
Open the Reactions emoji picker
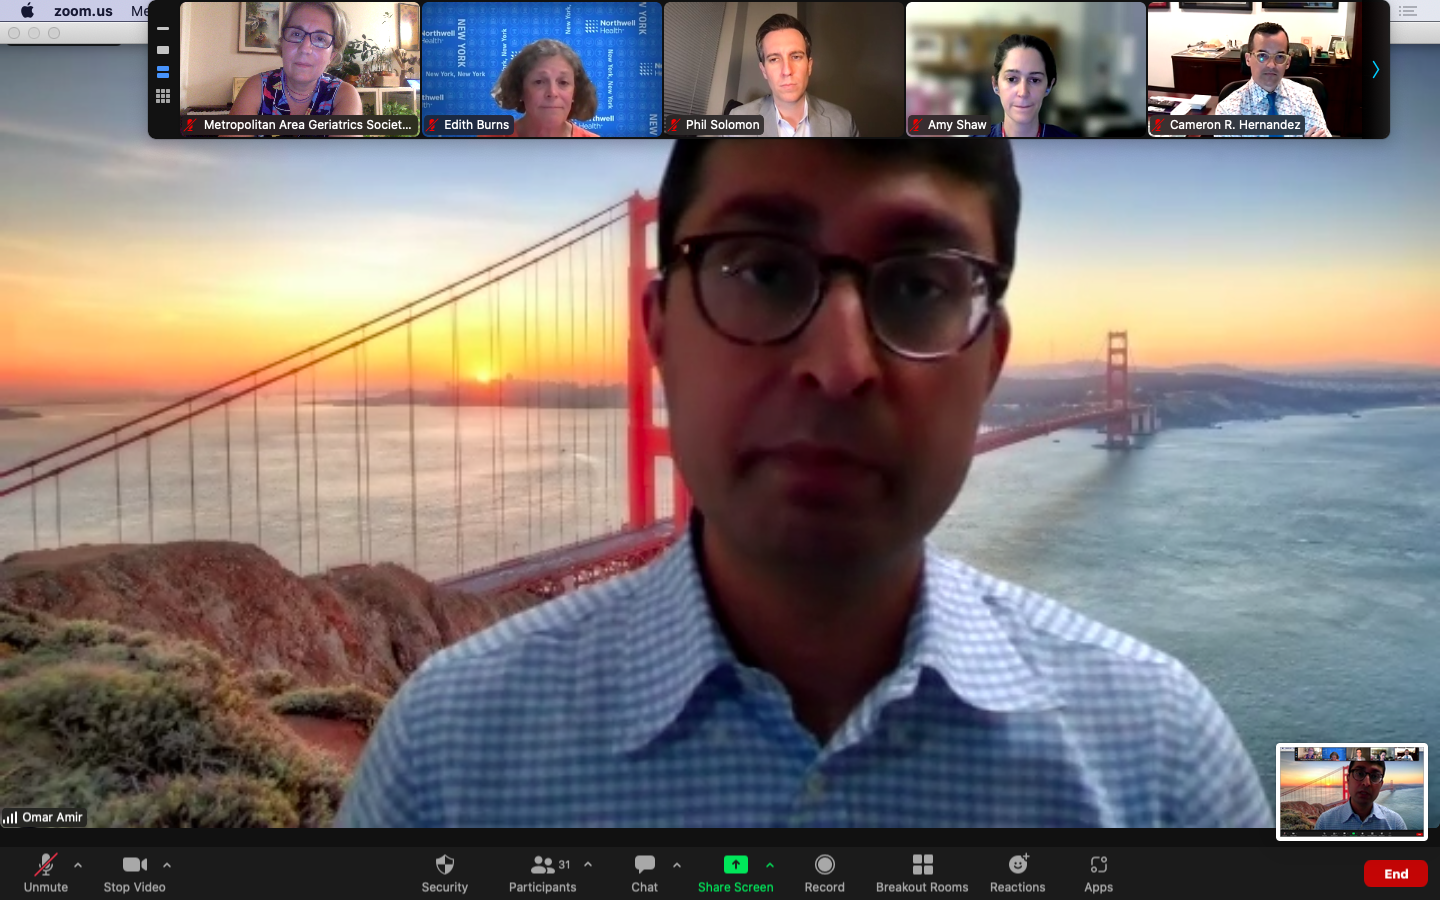pyautogui.click(x=1018, y=873)
